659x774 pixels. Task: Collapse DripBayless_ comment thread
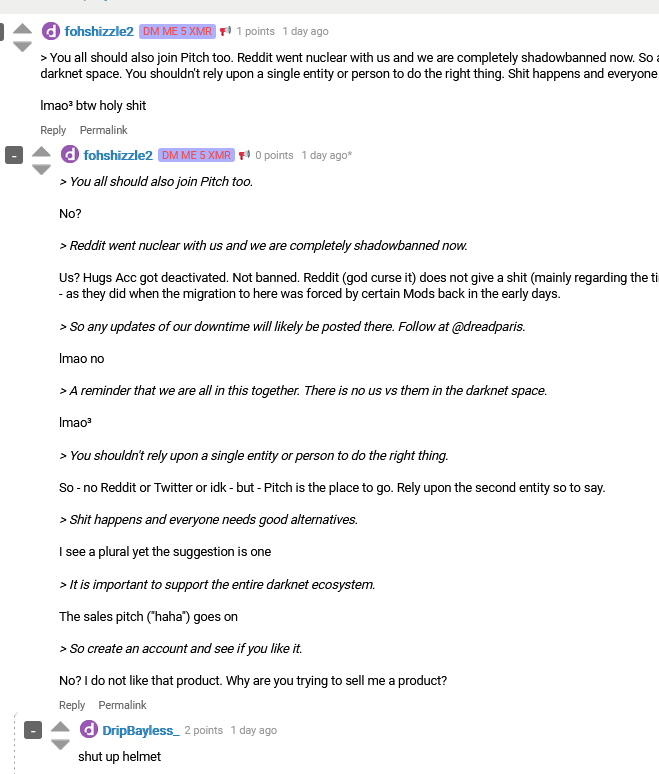[x=33, y=730]
